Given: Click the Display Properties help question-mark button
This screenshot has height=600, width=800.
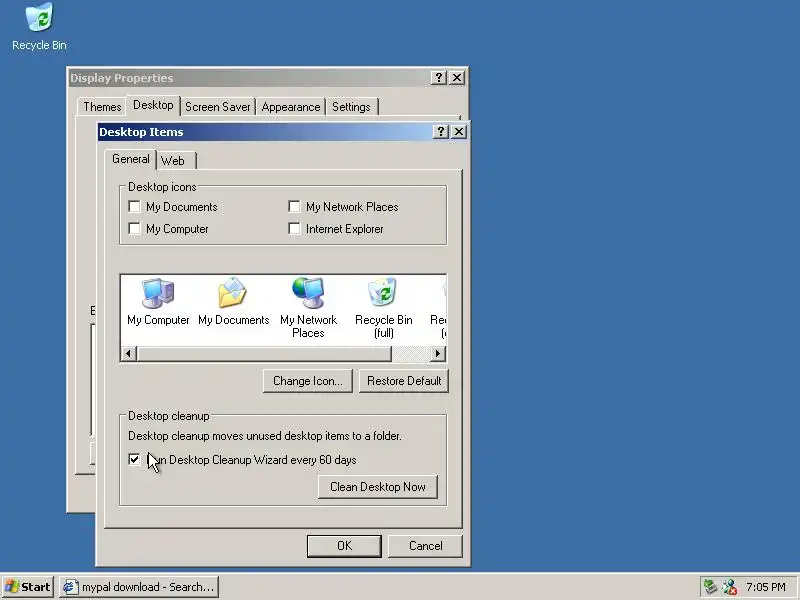Looking at the screenshot, I should (x=438, y=78).
